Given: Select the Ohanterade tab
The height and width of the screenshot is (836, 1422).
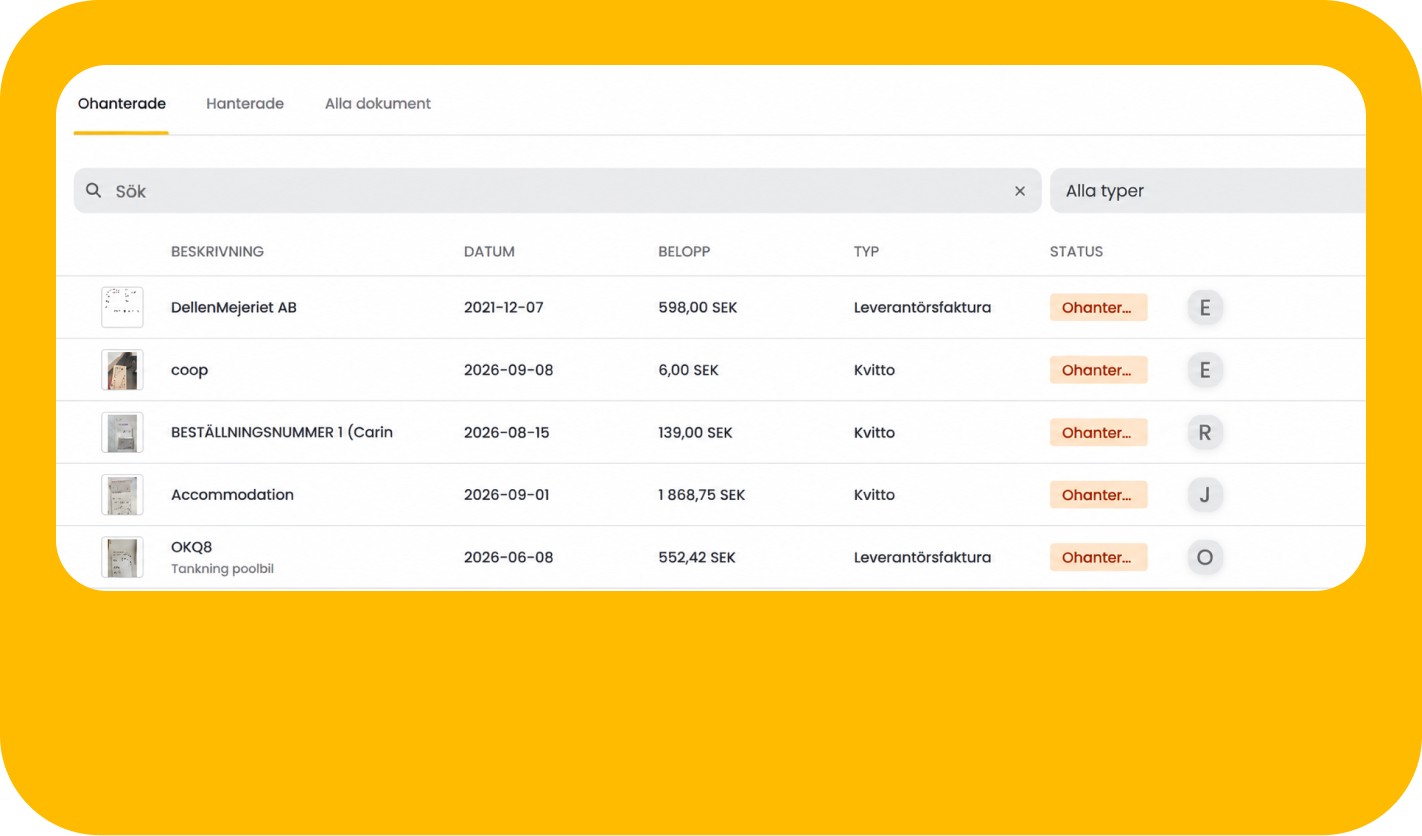Looking at the screenshot, I should (122, 103).
